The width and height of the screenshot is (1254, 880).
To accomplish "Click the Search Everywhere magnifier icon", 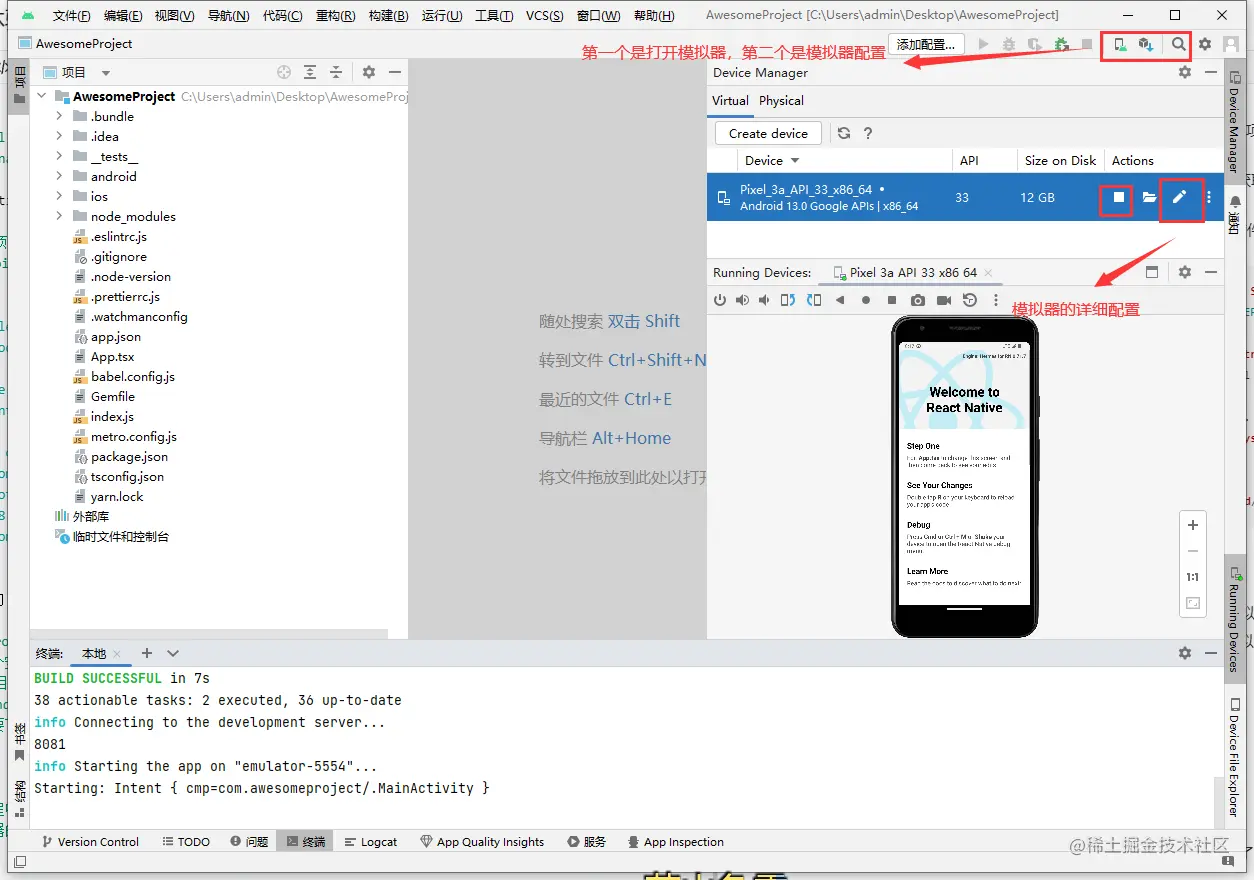I will (1179, 44).
